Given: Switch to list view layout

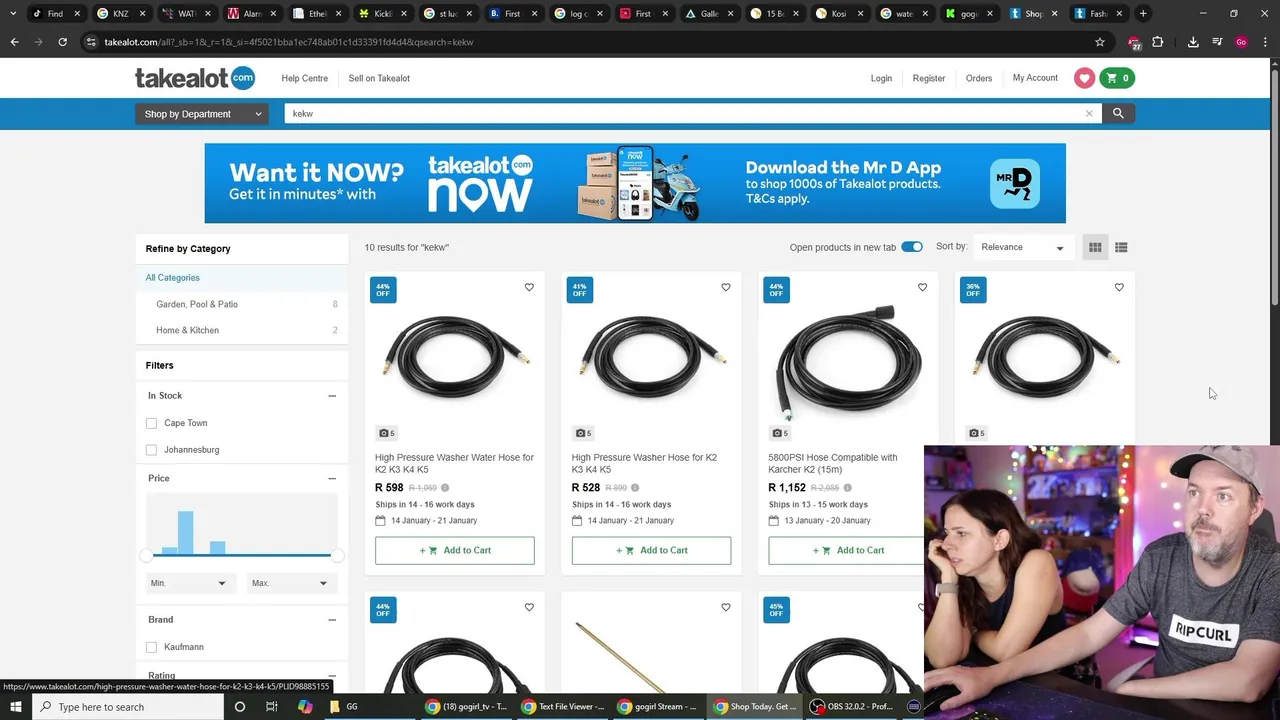Looking at the screenshot, I should tap(1121, 247).
